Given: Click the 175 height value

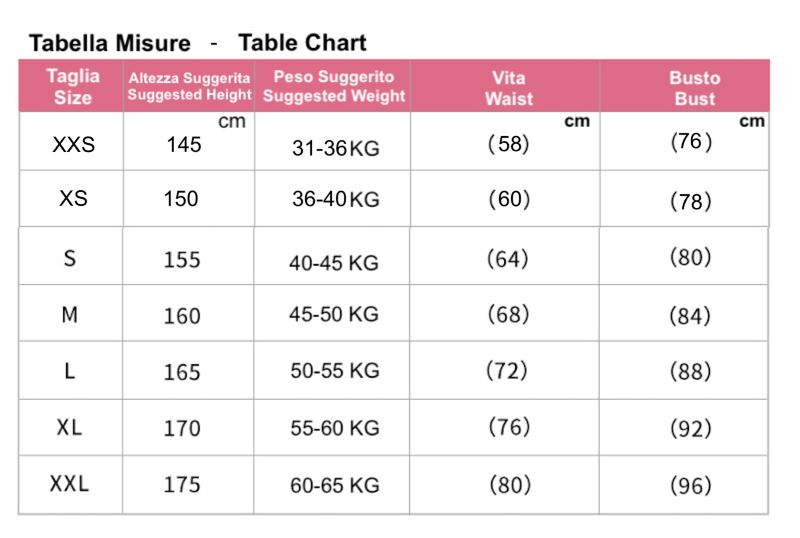Looking at the screenshot, I should pyautogui.click(x=182, y=485).
